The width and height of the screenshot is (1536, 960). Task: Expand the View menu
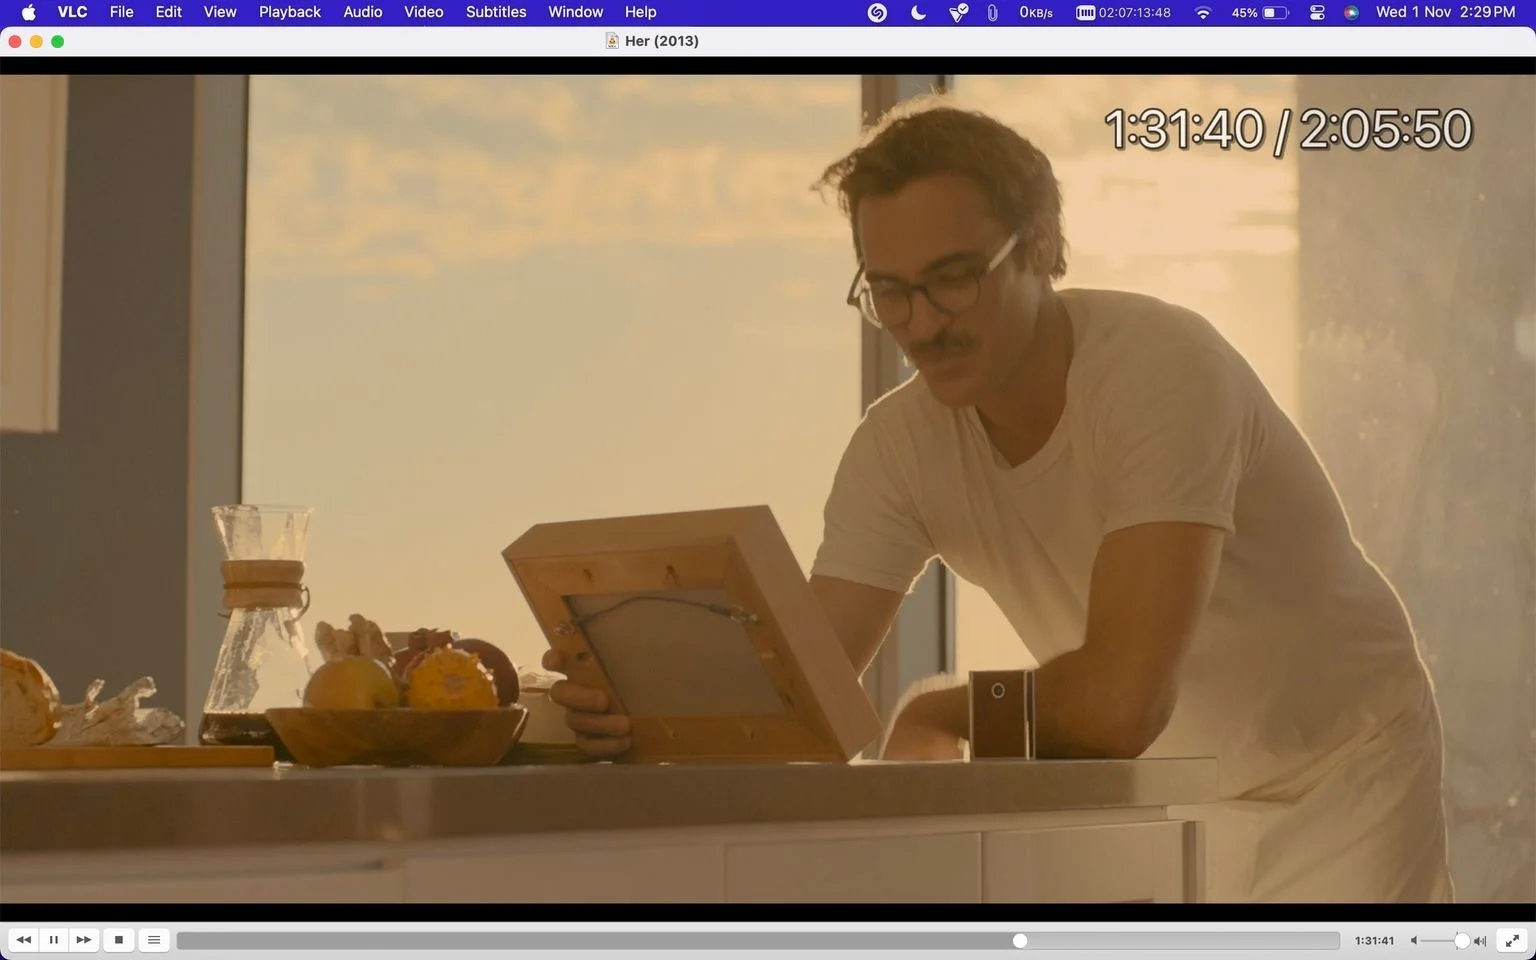pos(220,12)
